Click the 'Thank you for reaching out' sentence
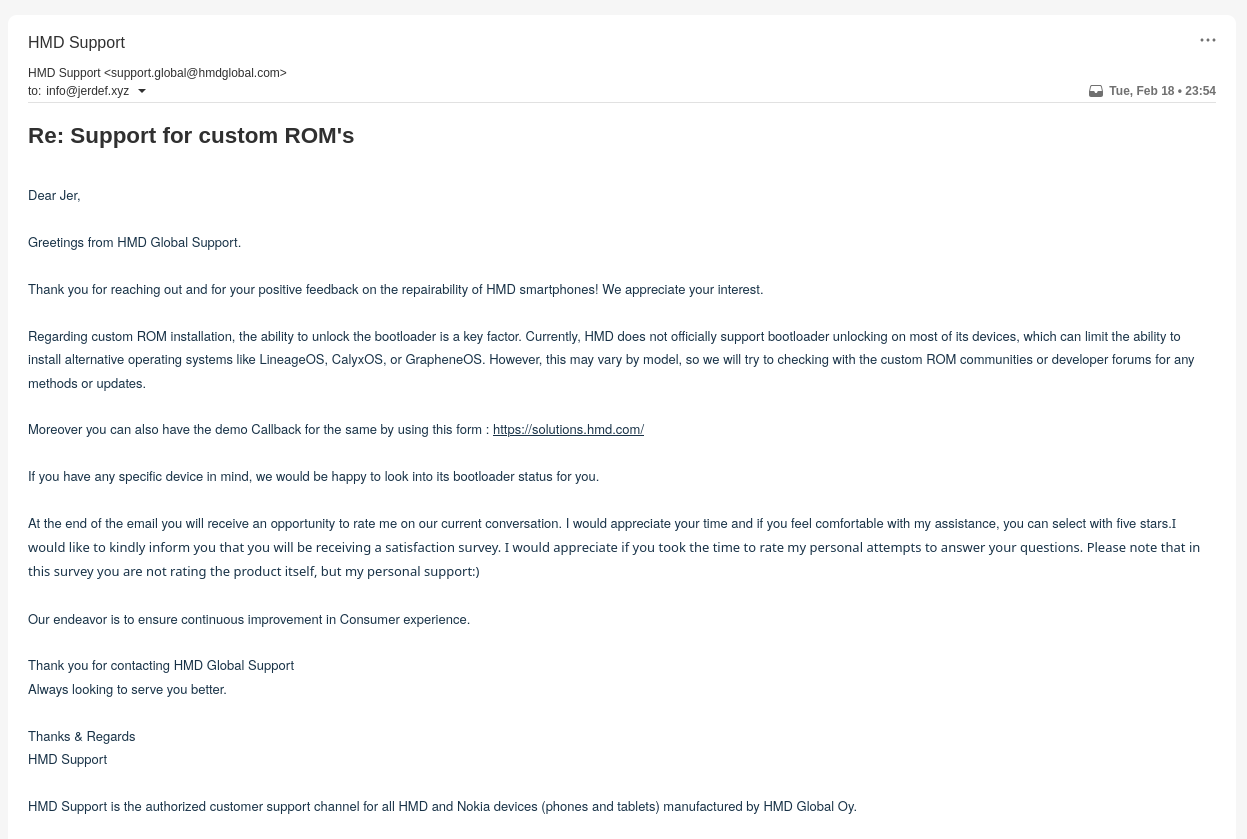 [x=395, y=290]
